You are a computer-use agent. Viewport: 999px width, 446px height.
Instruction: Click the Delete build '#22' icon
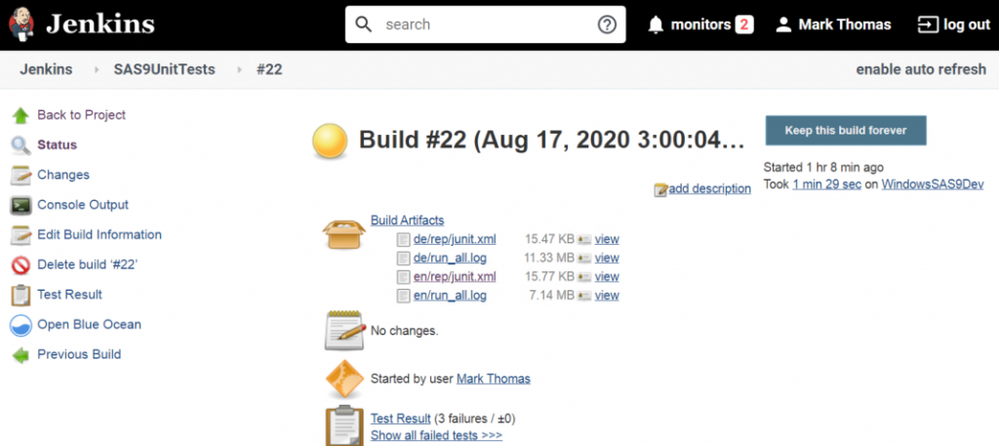pos(21,265)
